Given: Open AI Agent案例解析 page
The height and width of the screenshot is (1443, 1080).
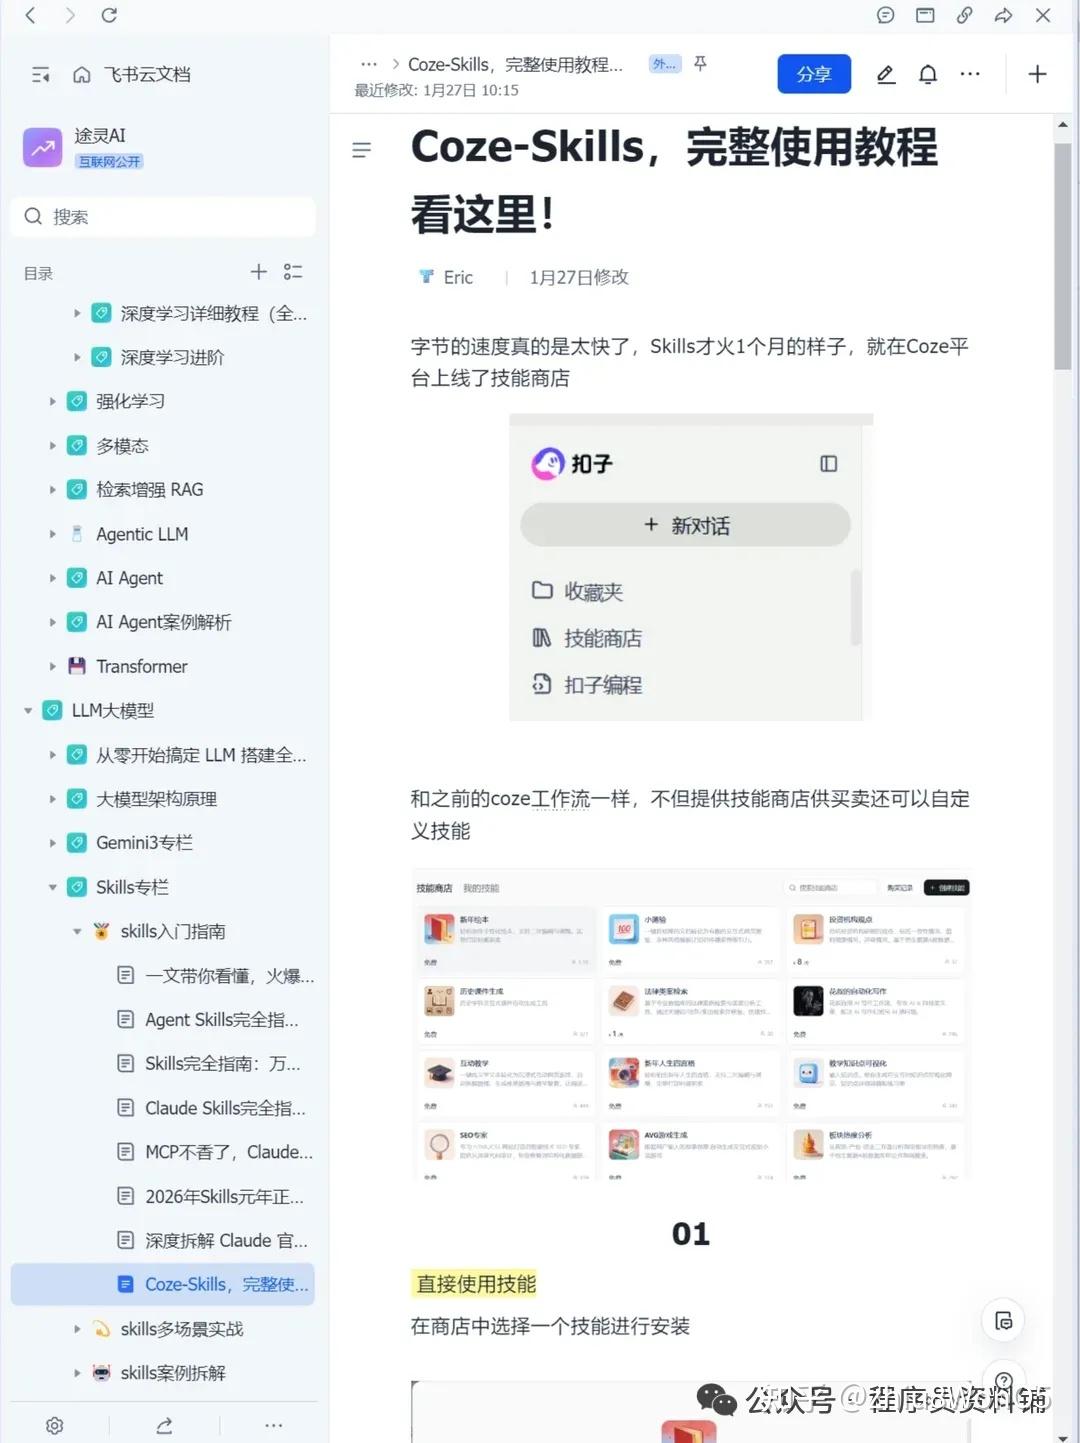Looking at the screenshot, I should [163, 622].
